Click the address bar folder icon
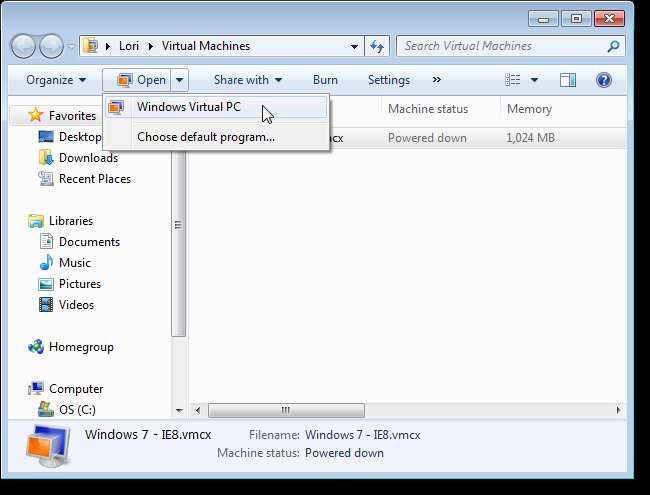The image size is (650, 495). point(90,46)
